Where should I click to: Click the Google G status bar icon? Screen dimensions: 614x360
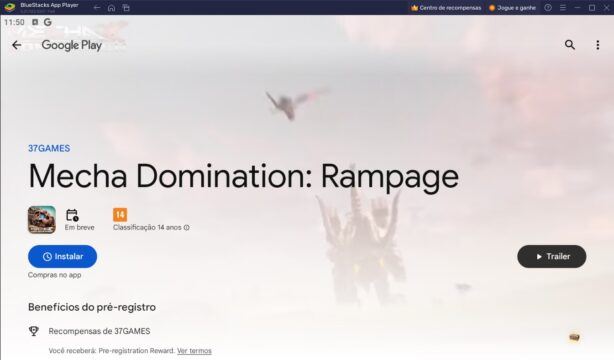pos(48,22)
